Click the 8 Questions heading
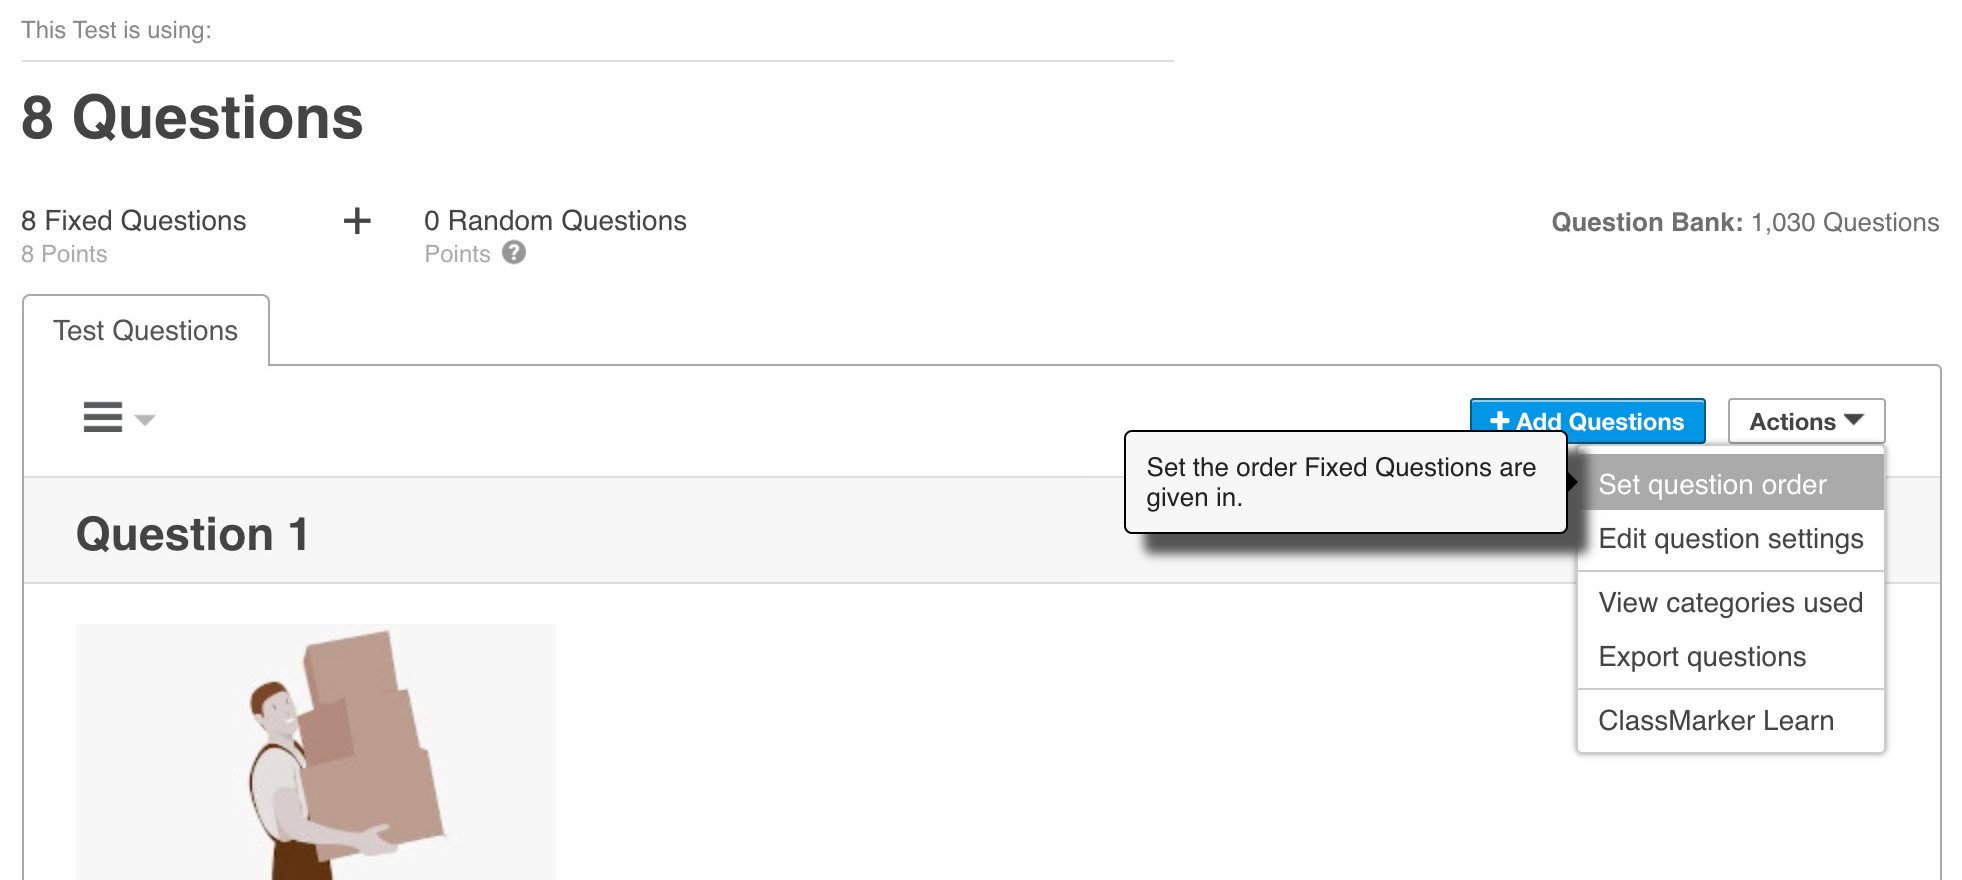1962x880 pixels. [x=192, y=118]
